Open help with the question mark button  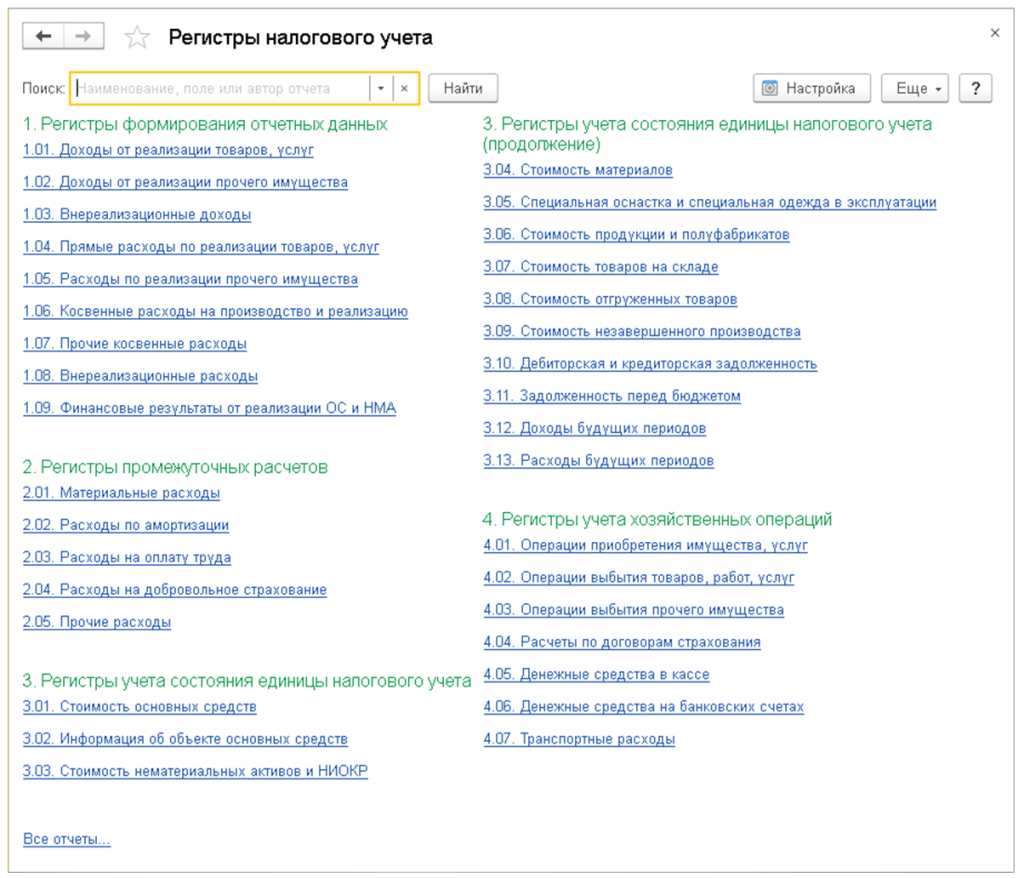[975, 88]
